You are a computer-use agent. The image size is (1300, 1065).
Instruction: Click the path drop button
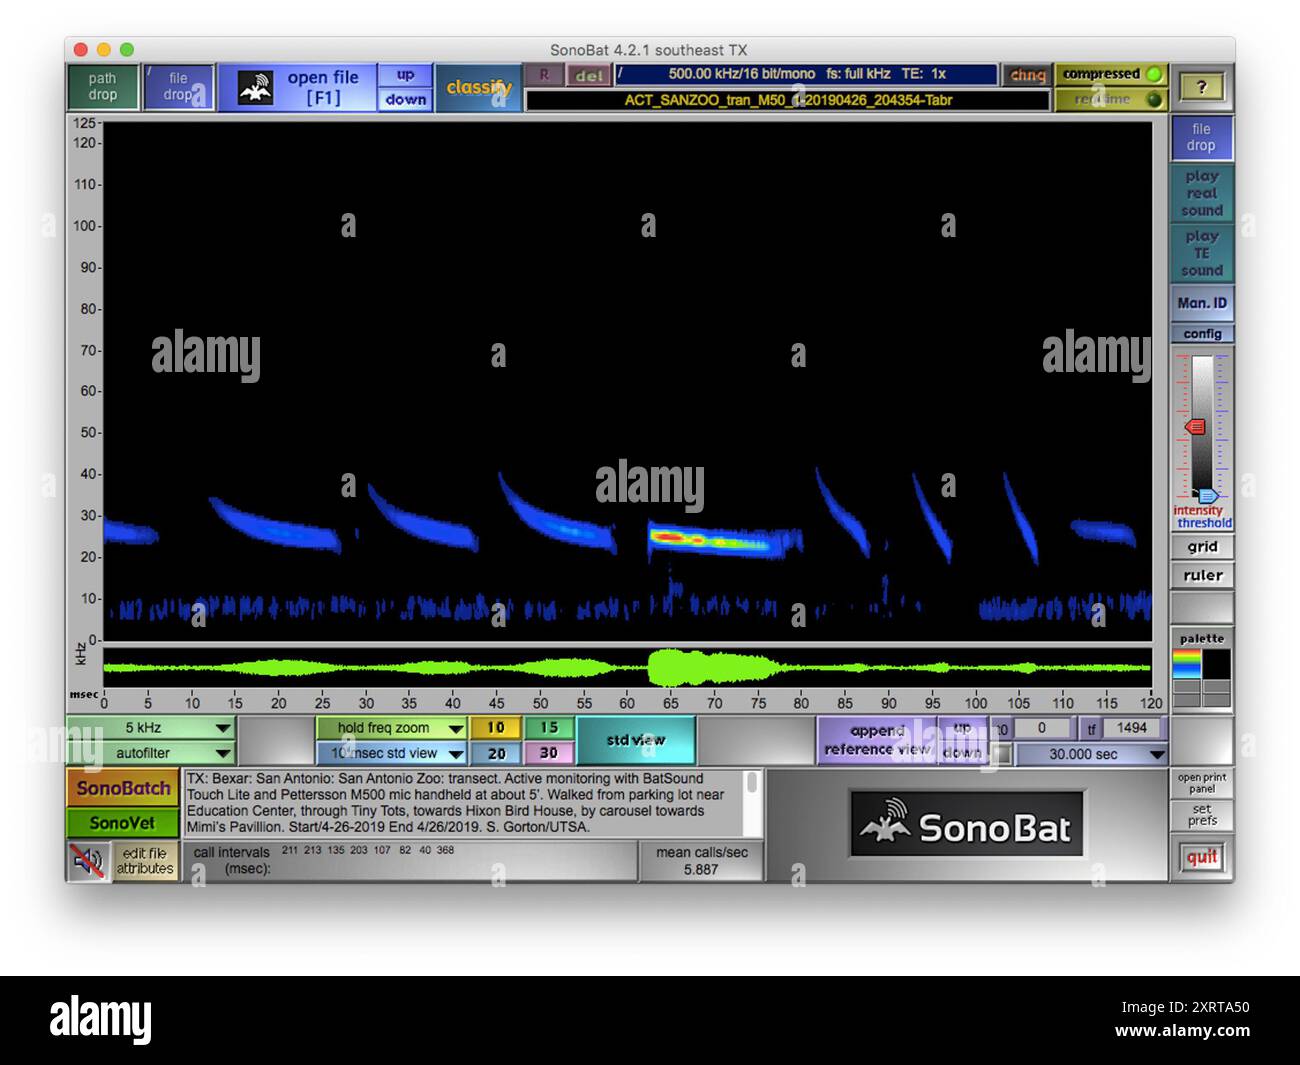[102, 87]
